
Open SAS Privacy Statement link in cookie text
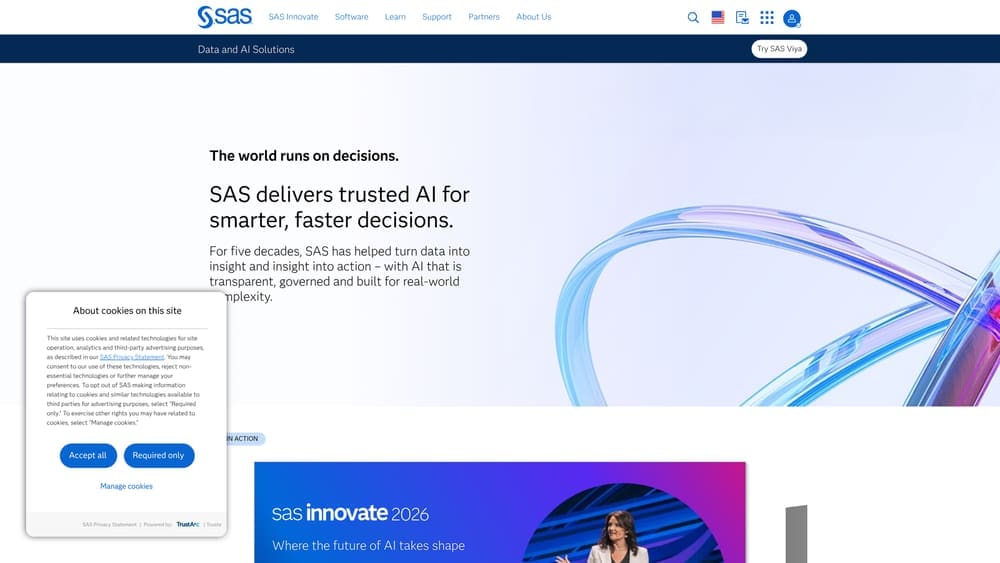click(132, 357)
